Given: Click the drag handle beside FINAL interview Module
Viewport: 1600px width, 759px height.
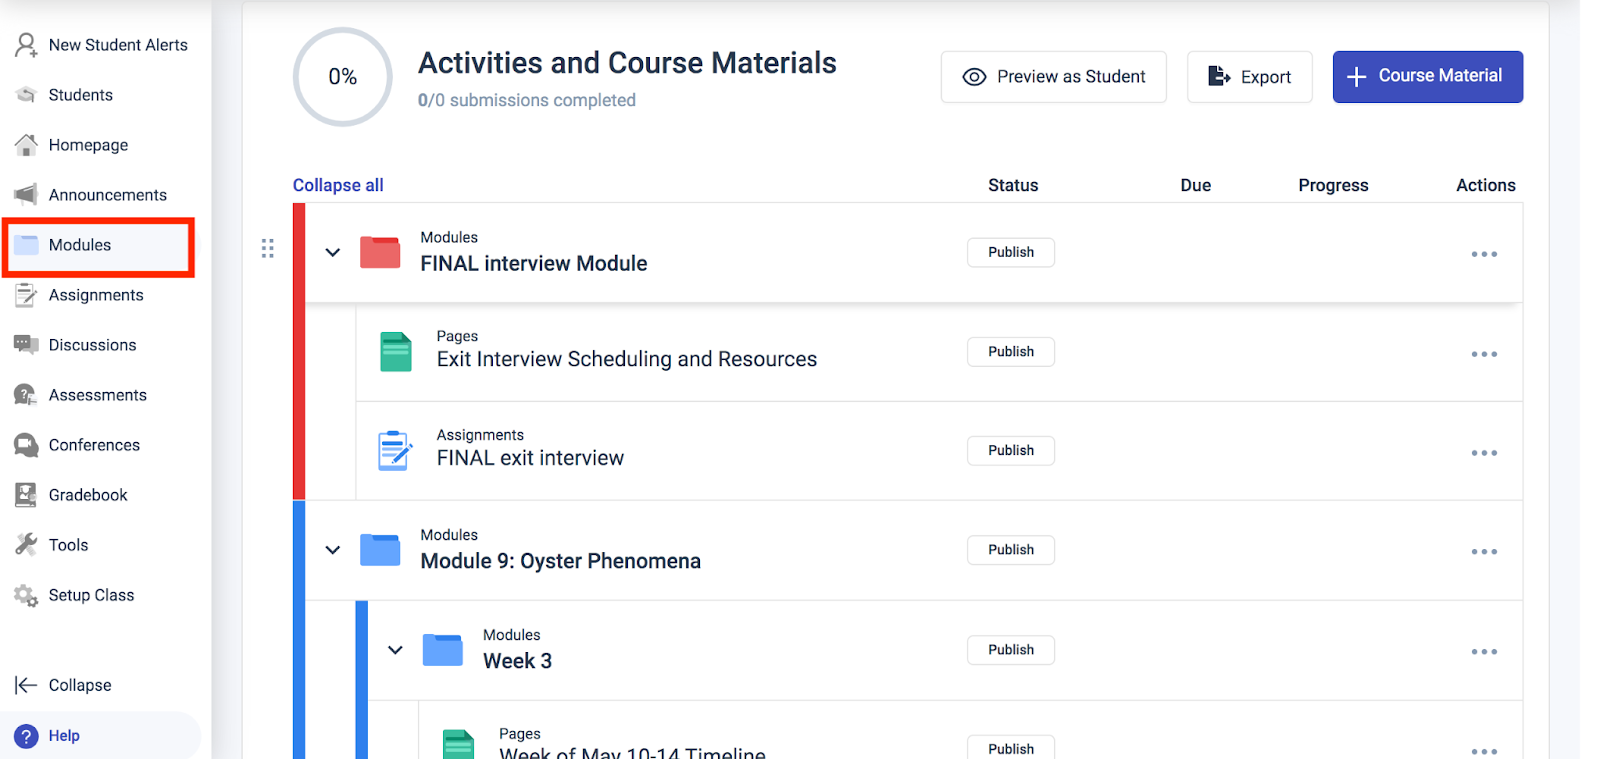Looking at the screenshot, I should 267,248.
